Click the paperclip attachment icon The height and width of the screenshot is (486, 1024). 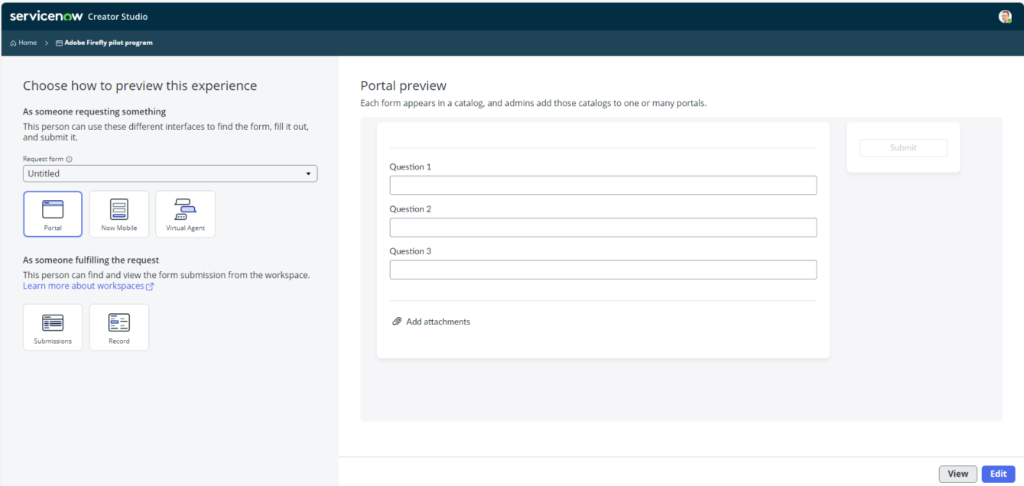397,322
